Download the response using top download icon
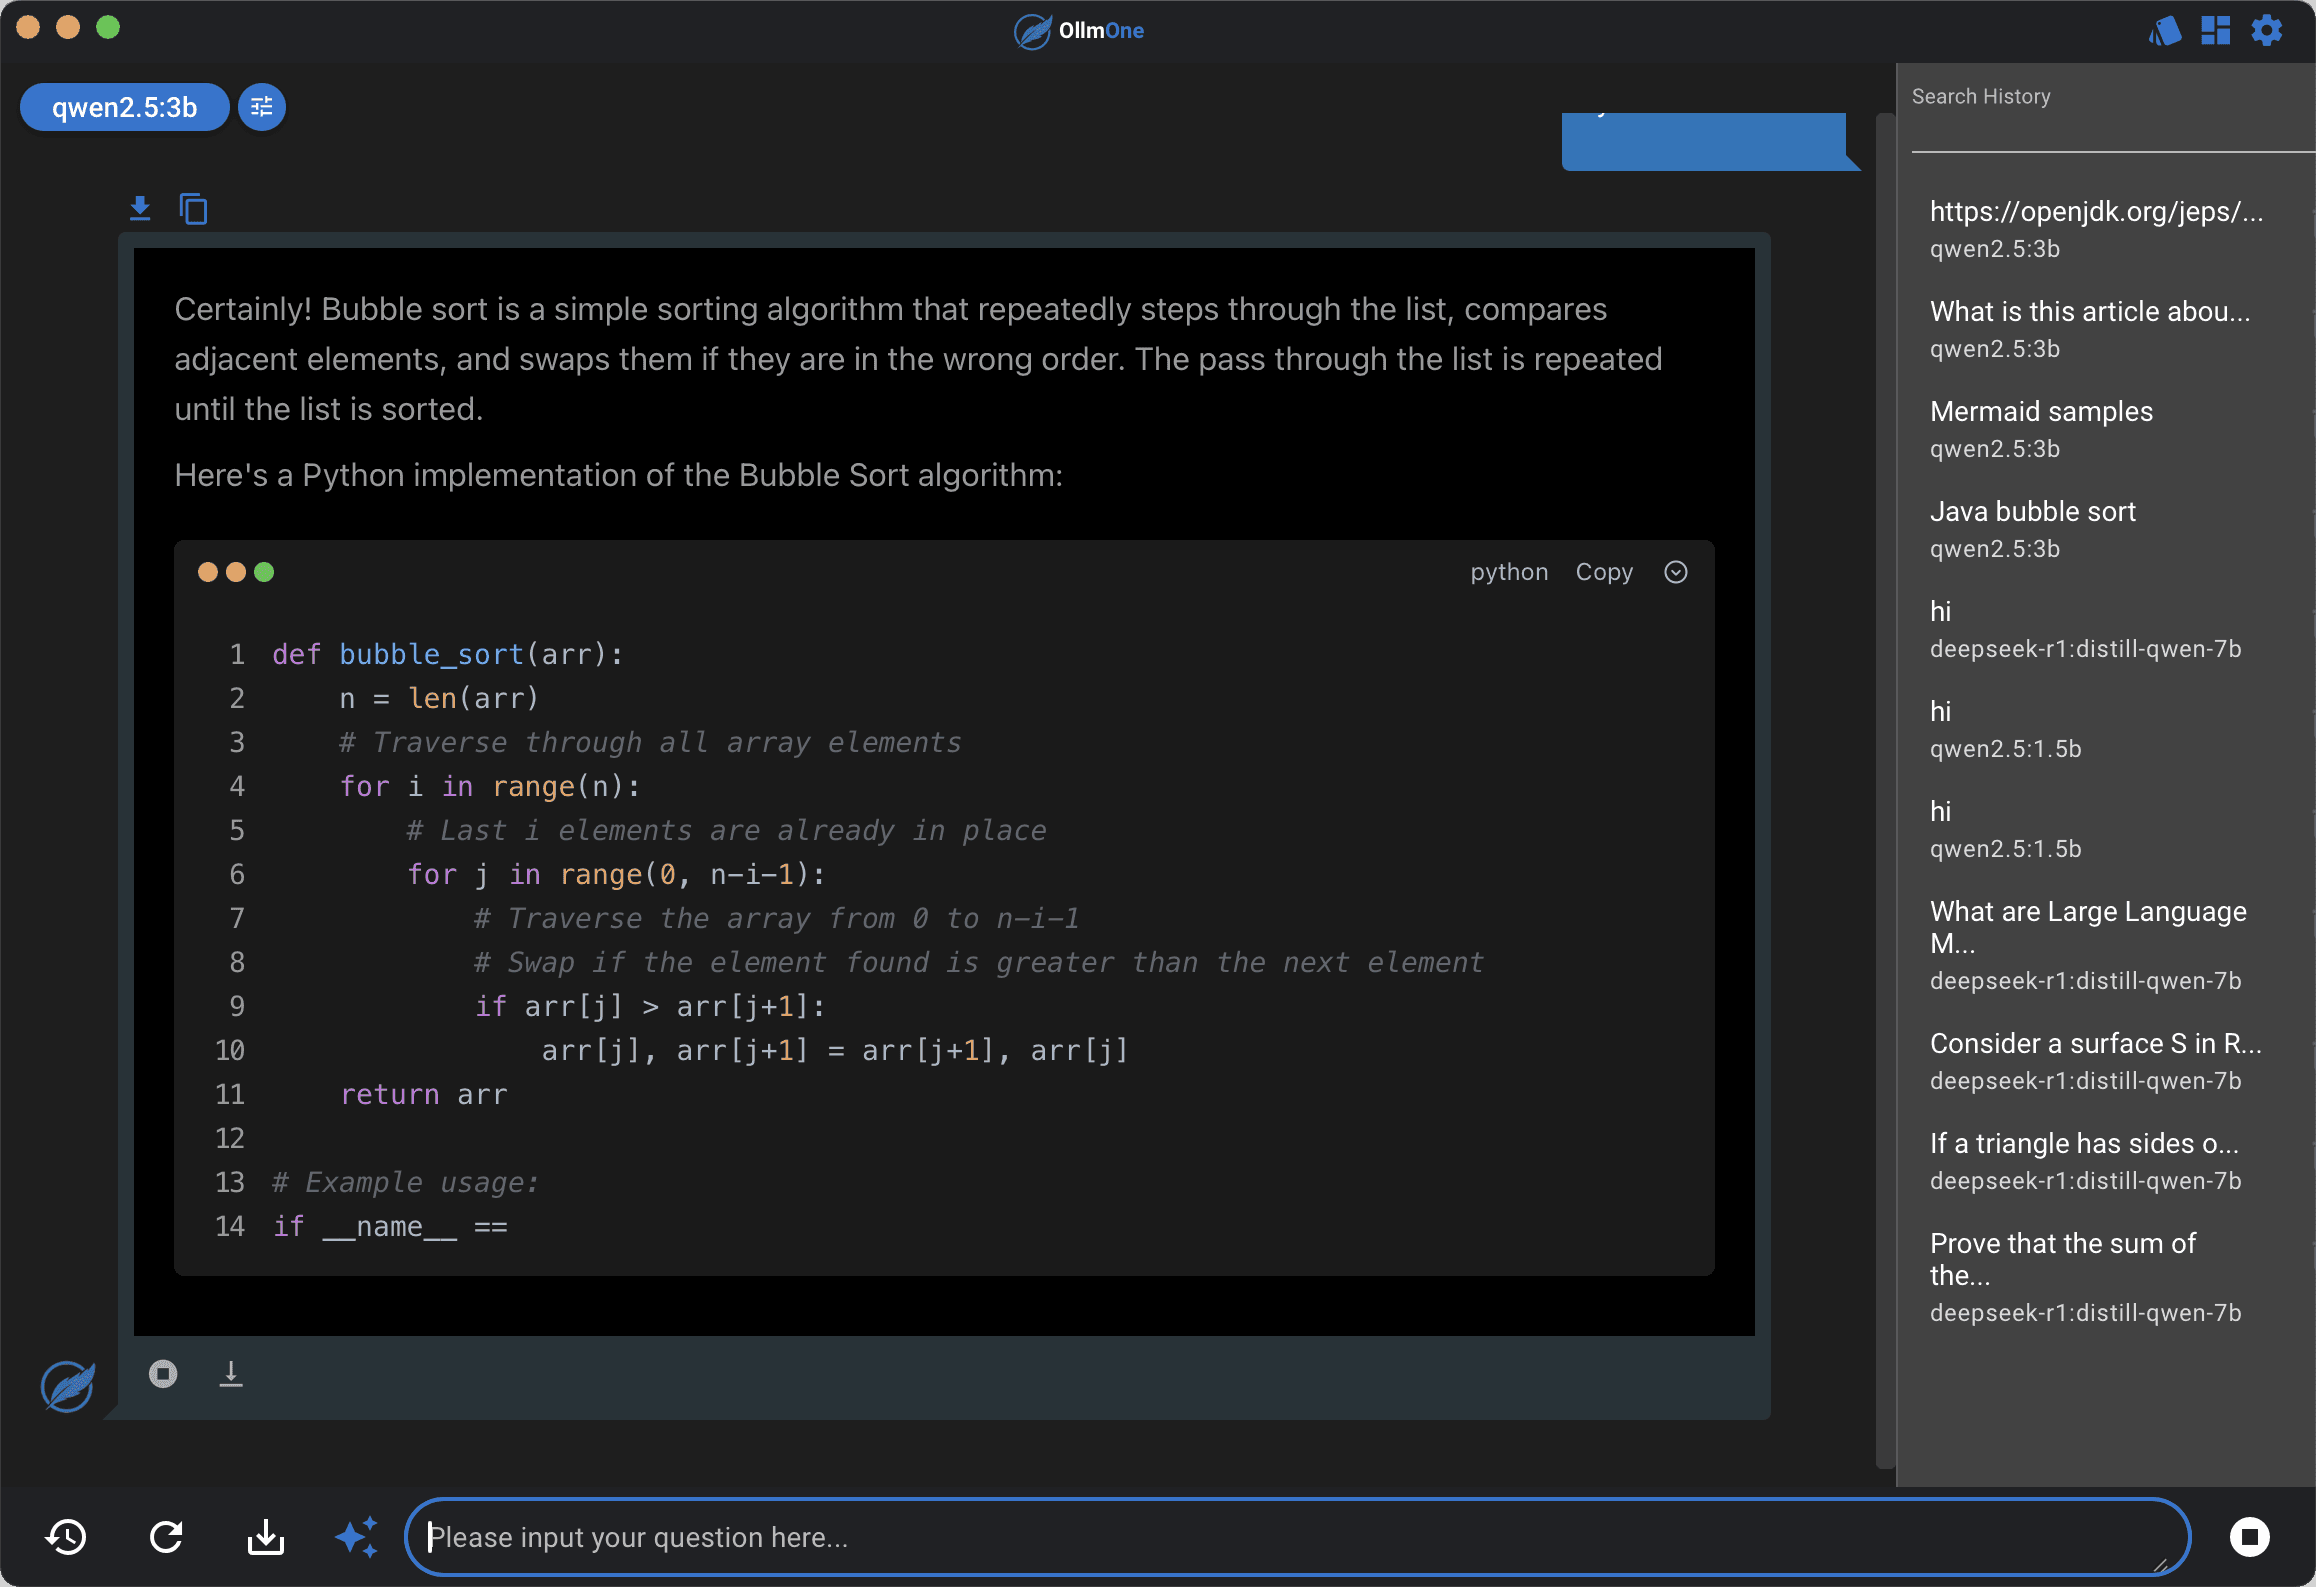 coord(140,208)
